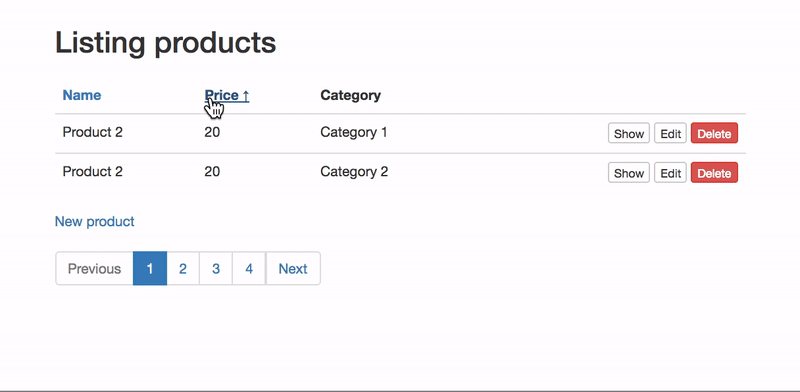Click the Listing products heading
This screenshot has height=392, width=800.
(x=165, y=43)
